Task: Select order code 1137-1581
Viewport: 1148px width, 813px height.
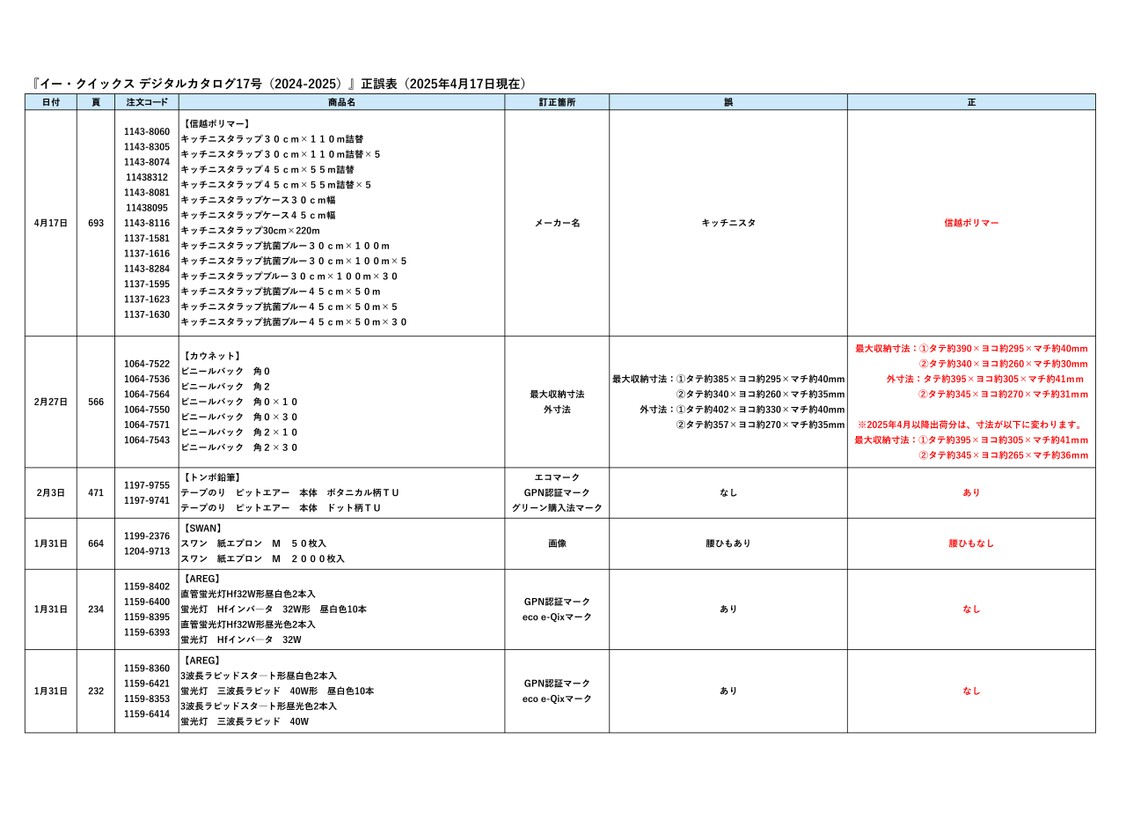Action: coord(146,238)
